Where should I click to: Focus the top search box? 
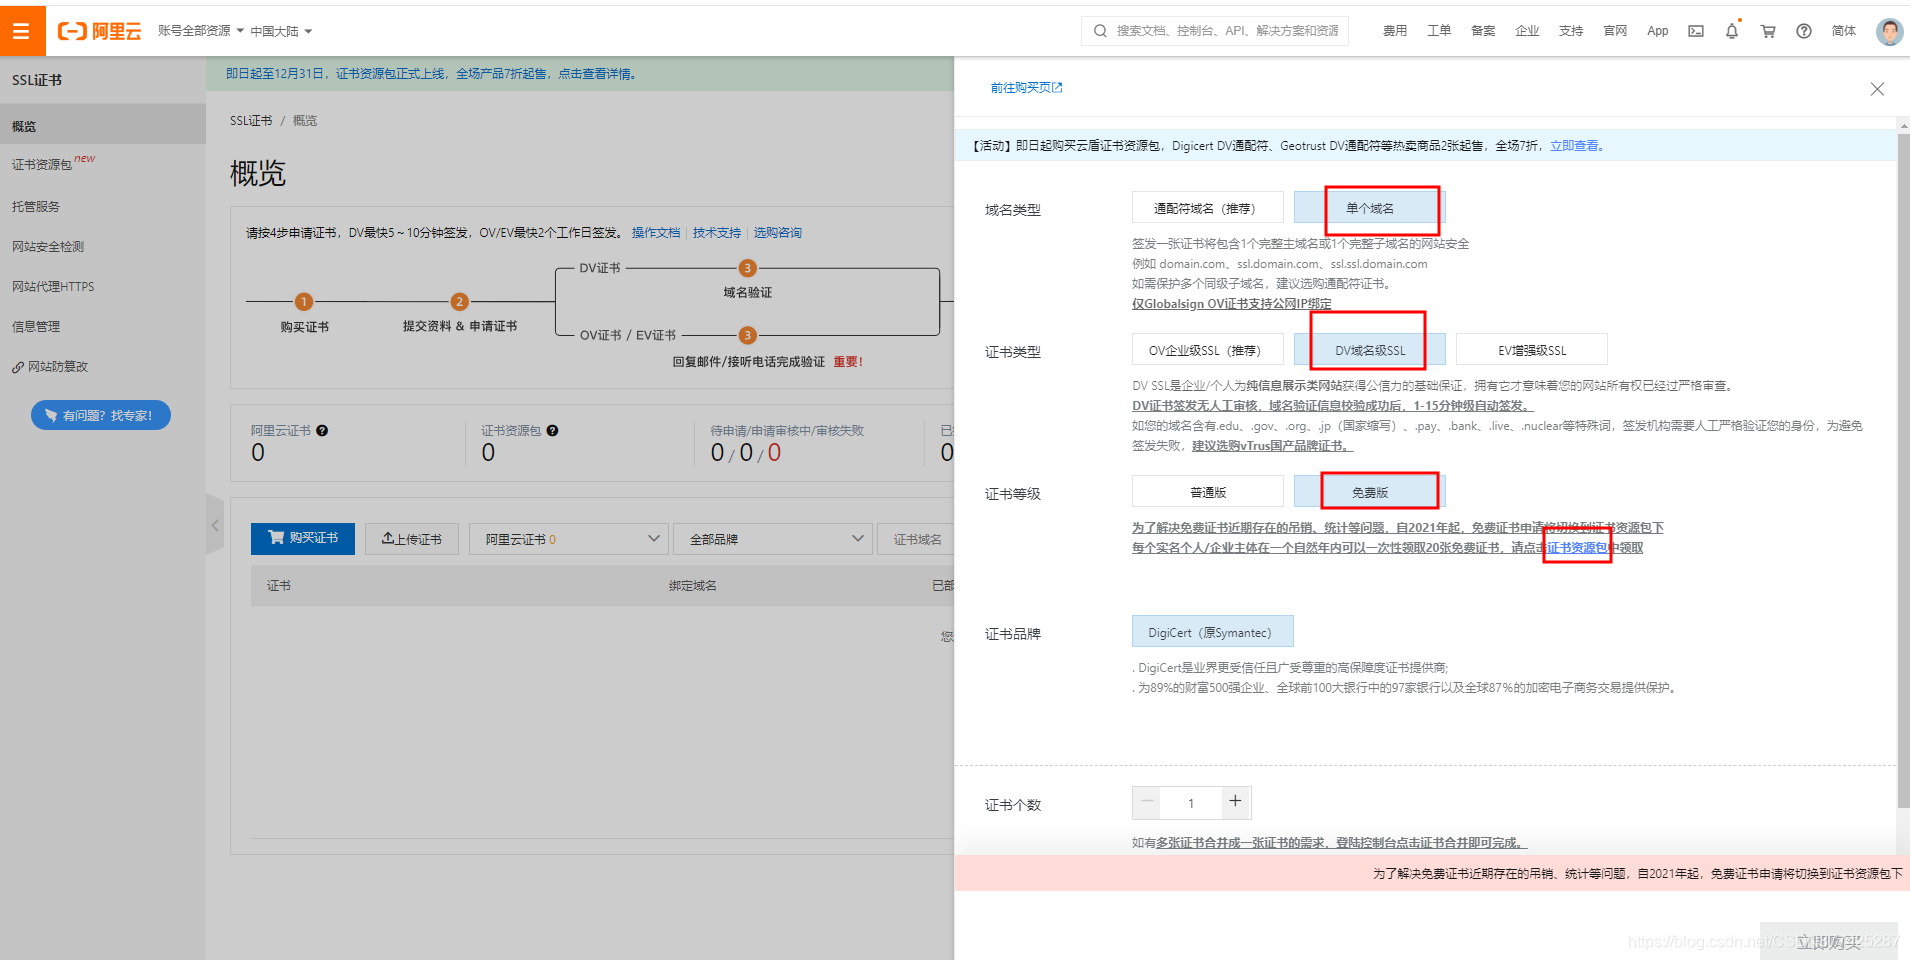click(x=1215, y=31)
